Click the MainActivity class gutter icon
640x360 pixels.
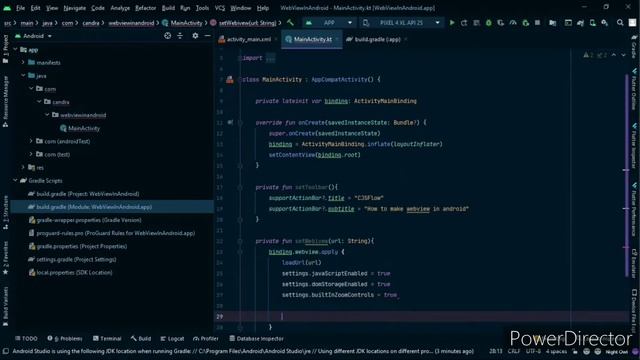[x=230, y=80]
